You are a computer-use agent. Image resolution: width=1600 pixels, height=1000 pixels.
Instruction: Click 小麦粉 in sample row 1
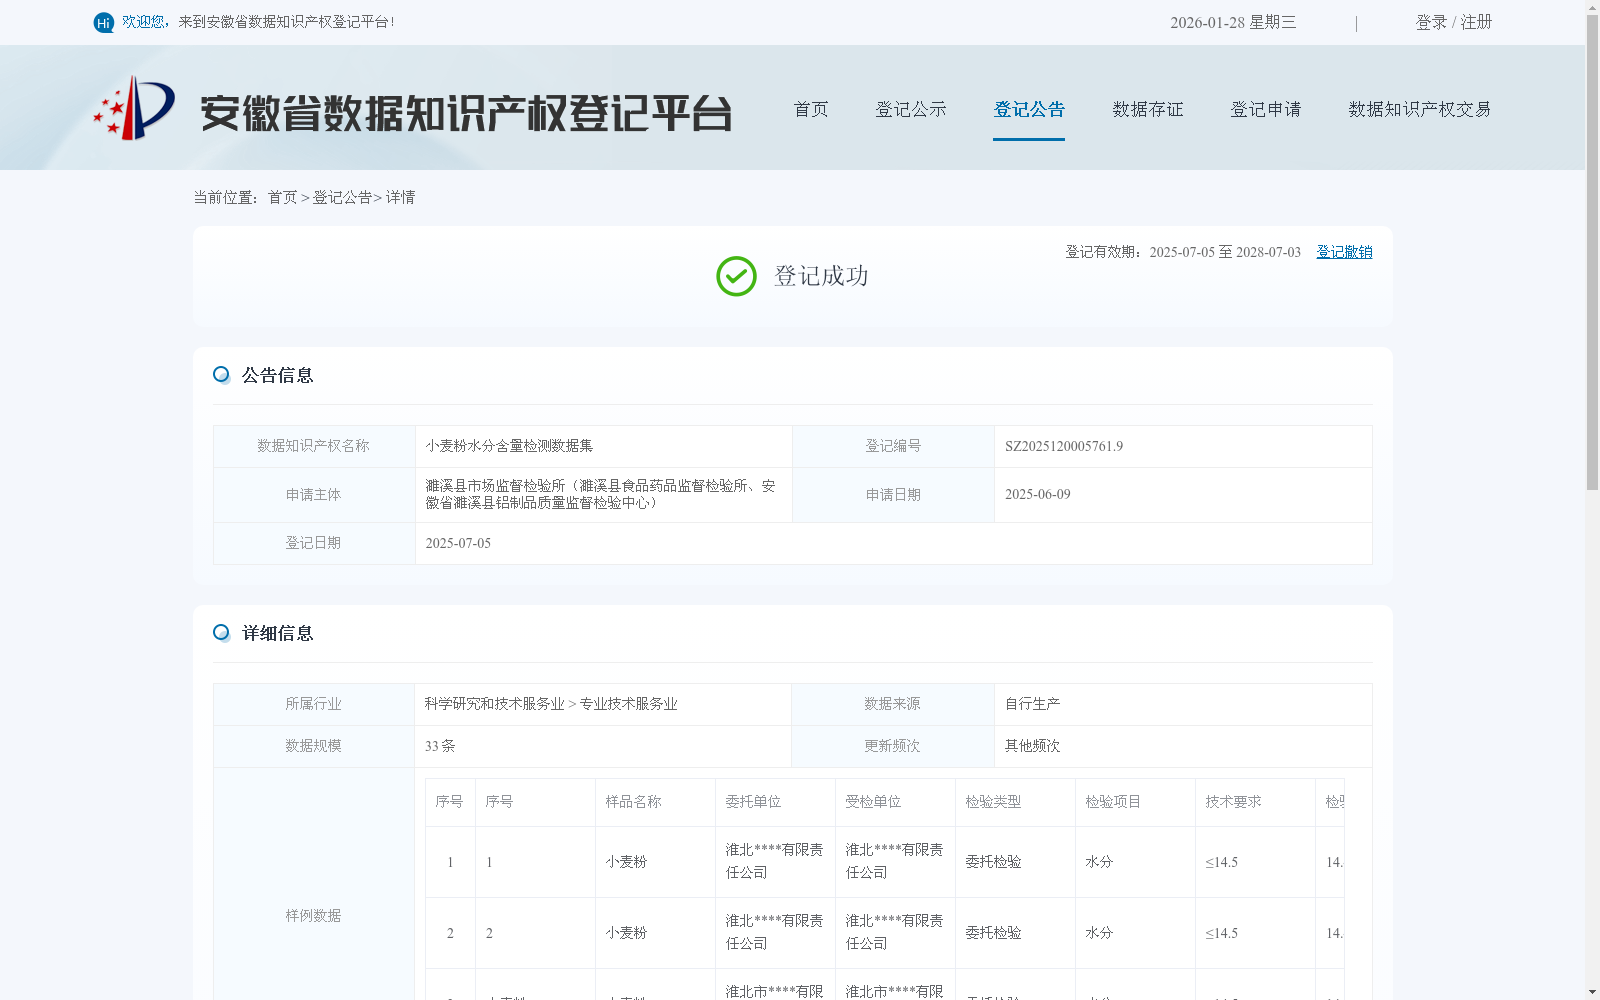pos(626,862)
